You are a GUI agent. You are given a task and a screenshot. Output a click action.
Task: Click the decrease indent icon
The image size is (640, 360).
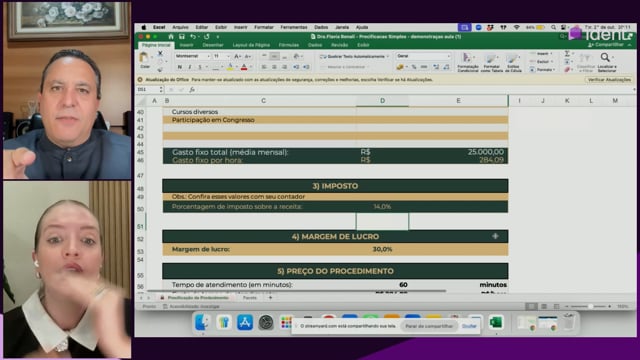[296, 67]
